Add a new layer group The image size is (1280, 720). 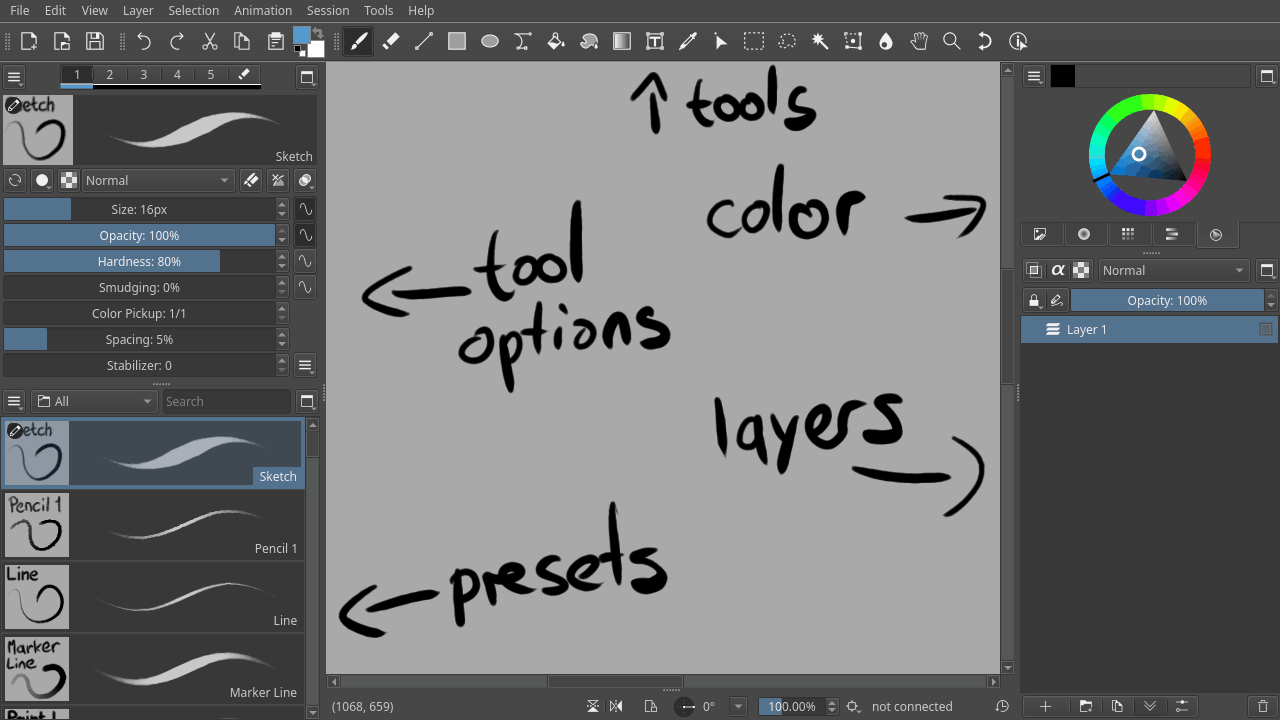point(1085,706)
